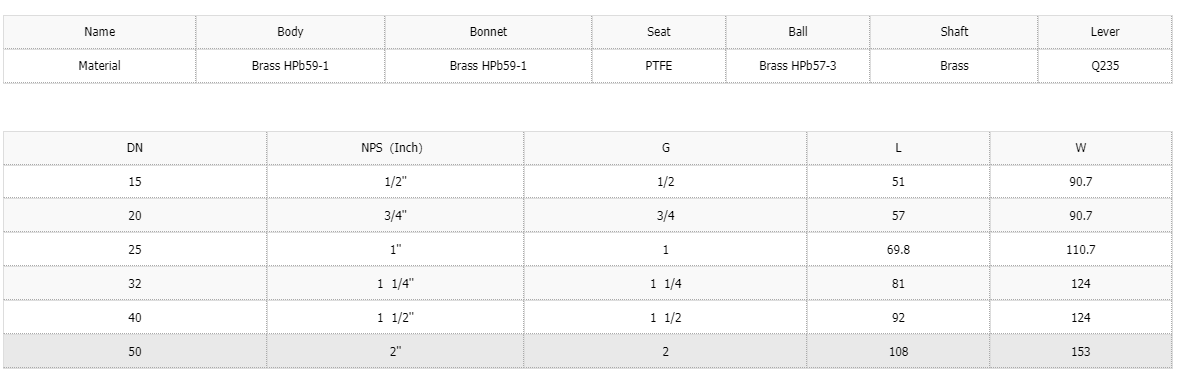Select the 3/4" NPS cell
1186x381 pixels.
[x=395, y=215]
